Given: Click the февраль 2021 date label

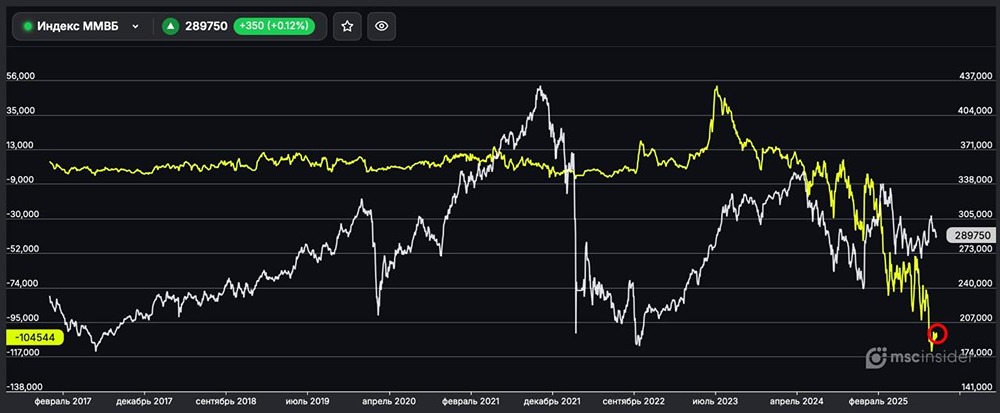Looking at the screenshot, I should [x=471, y=402].
